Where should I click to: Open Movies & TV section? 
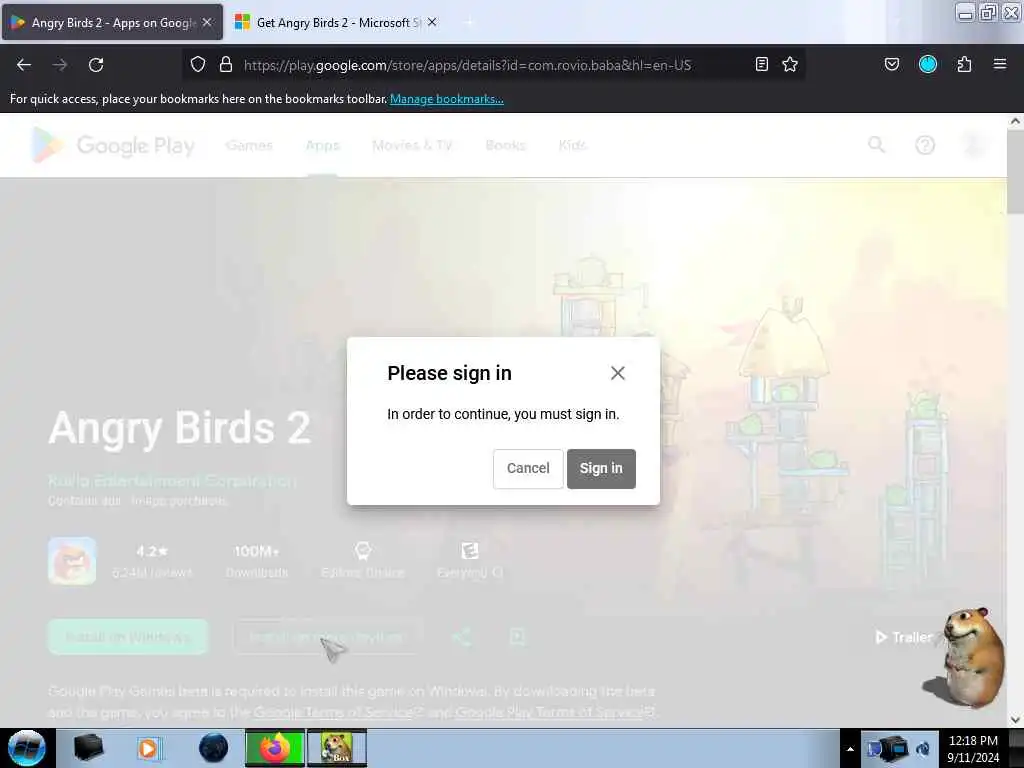412,145
